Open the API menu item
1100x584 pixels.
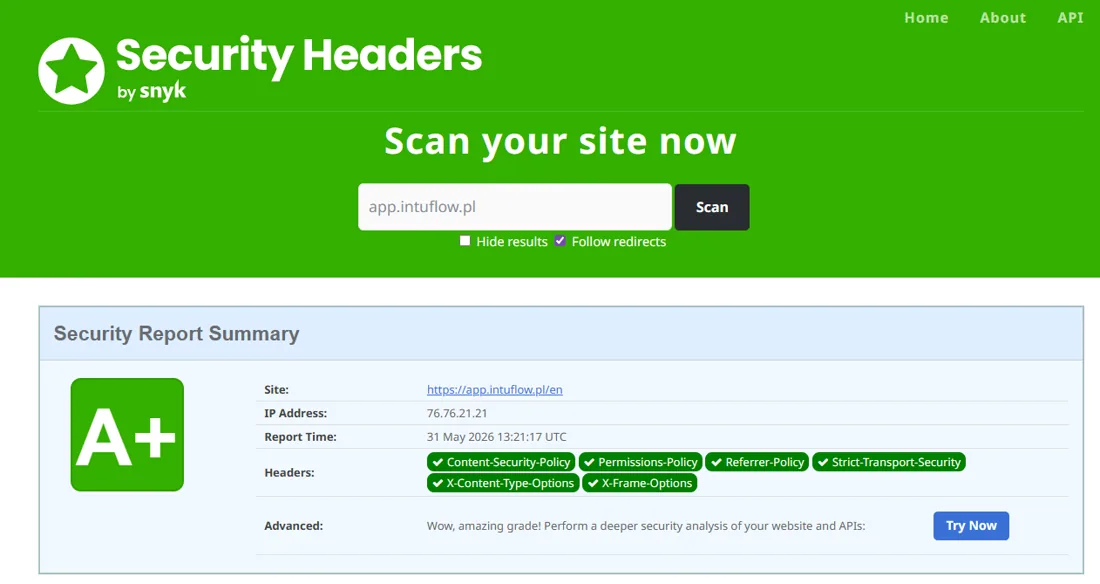(x=1071, y=18)
